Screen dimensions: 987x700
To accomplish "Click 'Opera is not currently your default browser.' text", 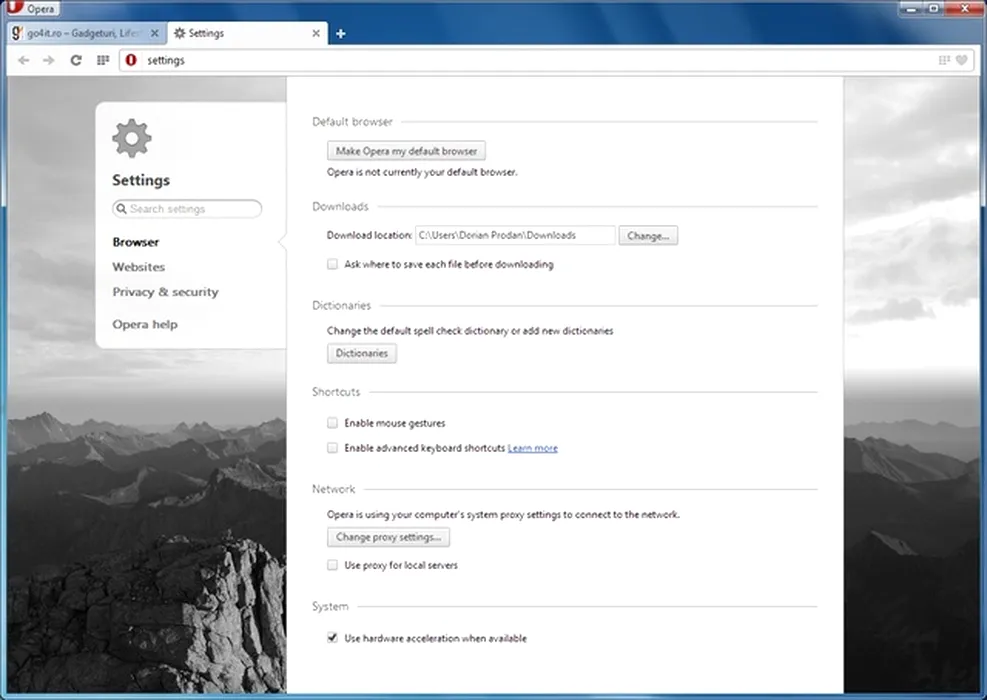I will [x=422, y=172].
